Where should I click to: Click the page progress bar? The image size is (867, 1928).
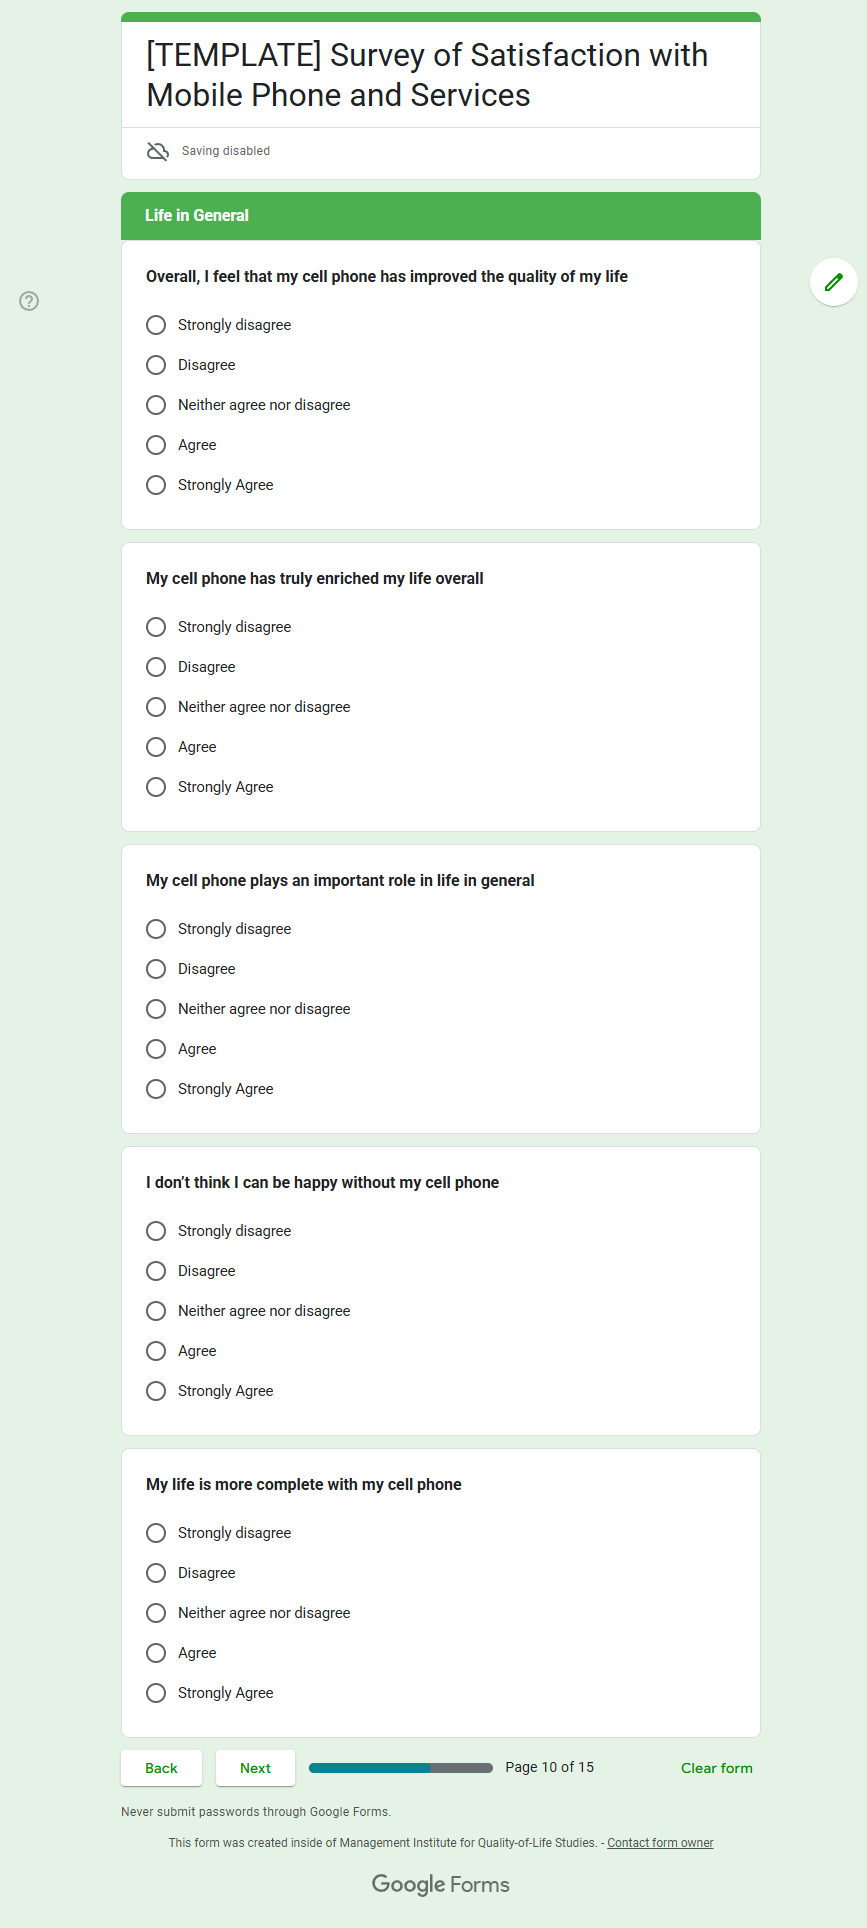point(401,1768)
